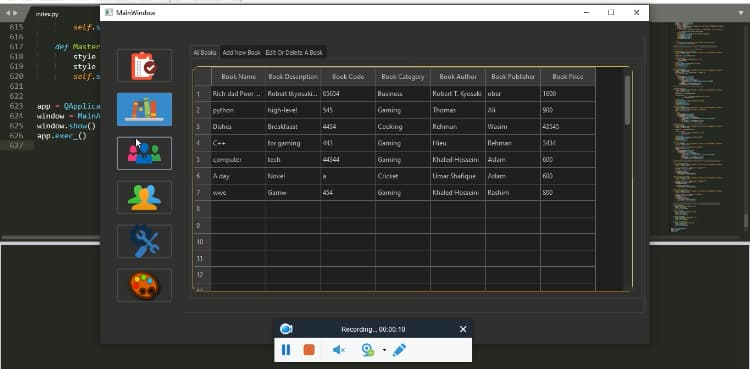Click the Book Category column header
Screen dimensions: 750x369
pyautogui.click(x=403, y=77)
